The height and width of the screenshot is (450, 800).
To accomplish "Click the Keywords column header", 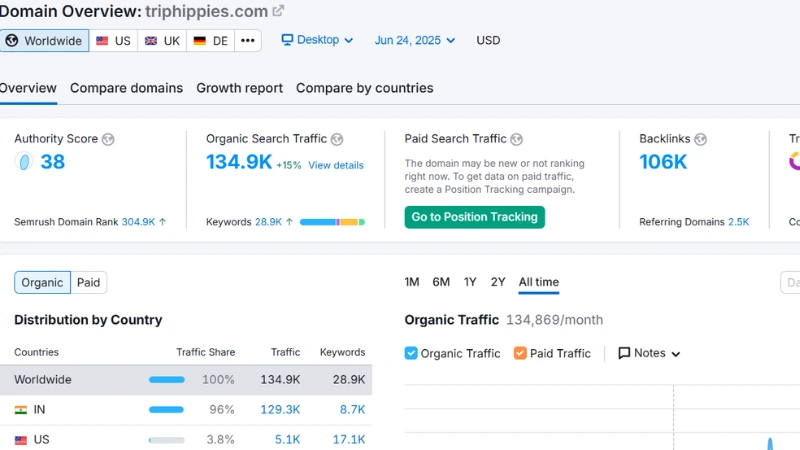I will [342, 352].
